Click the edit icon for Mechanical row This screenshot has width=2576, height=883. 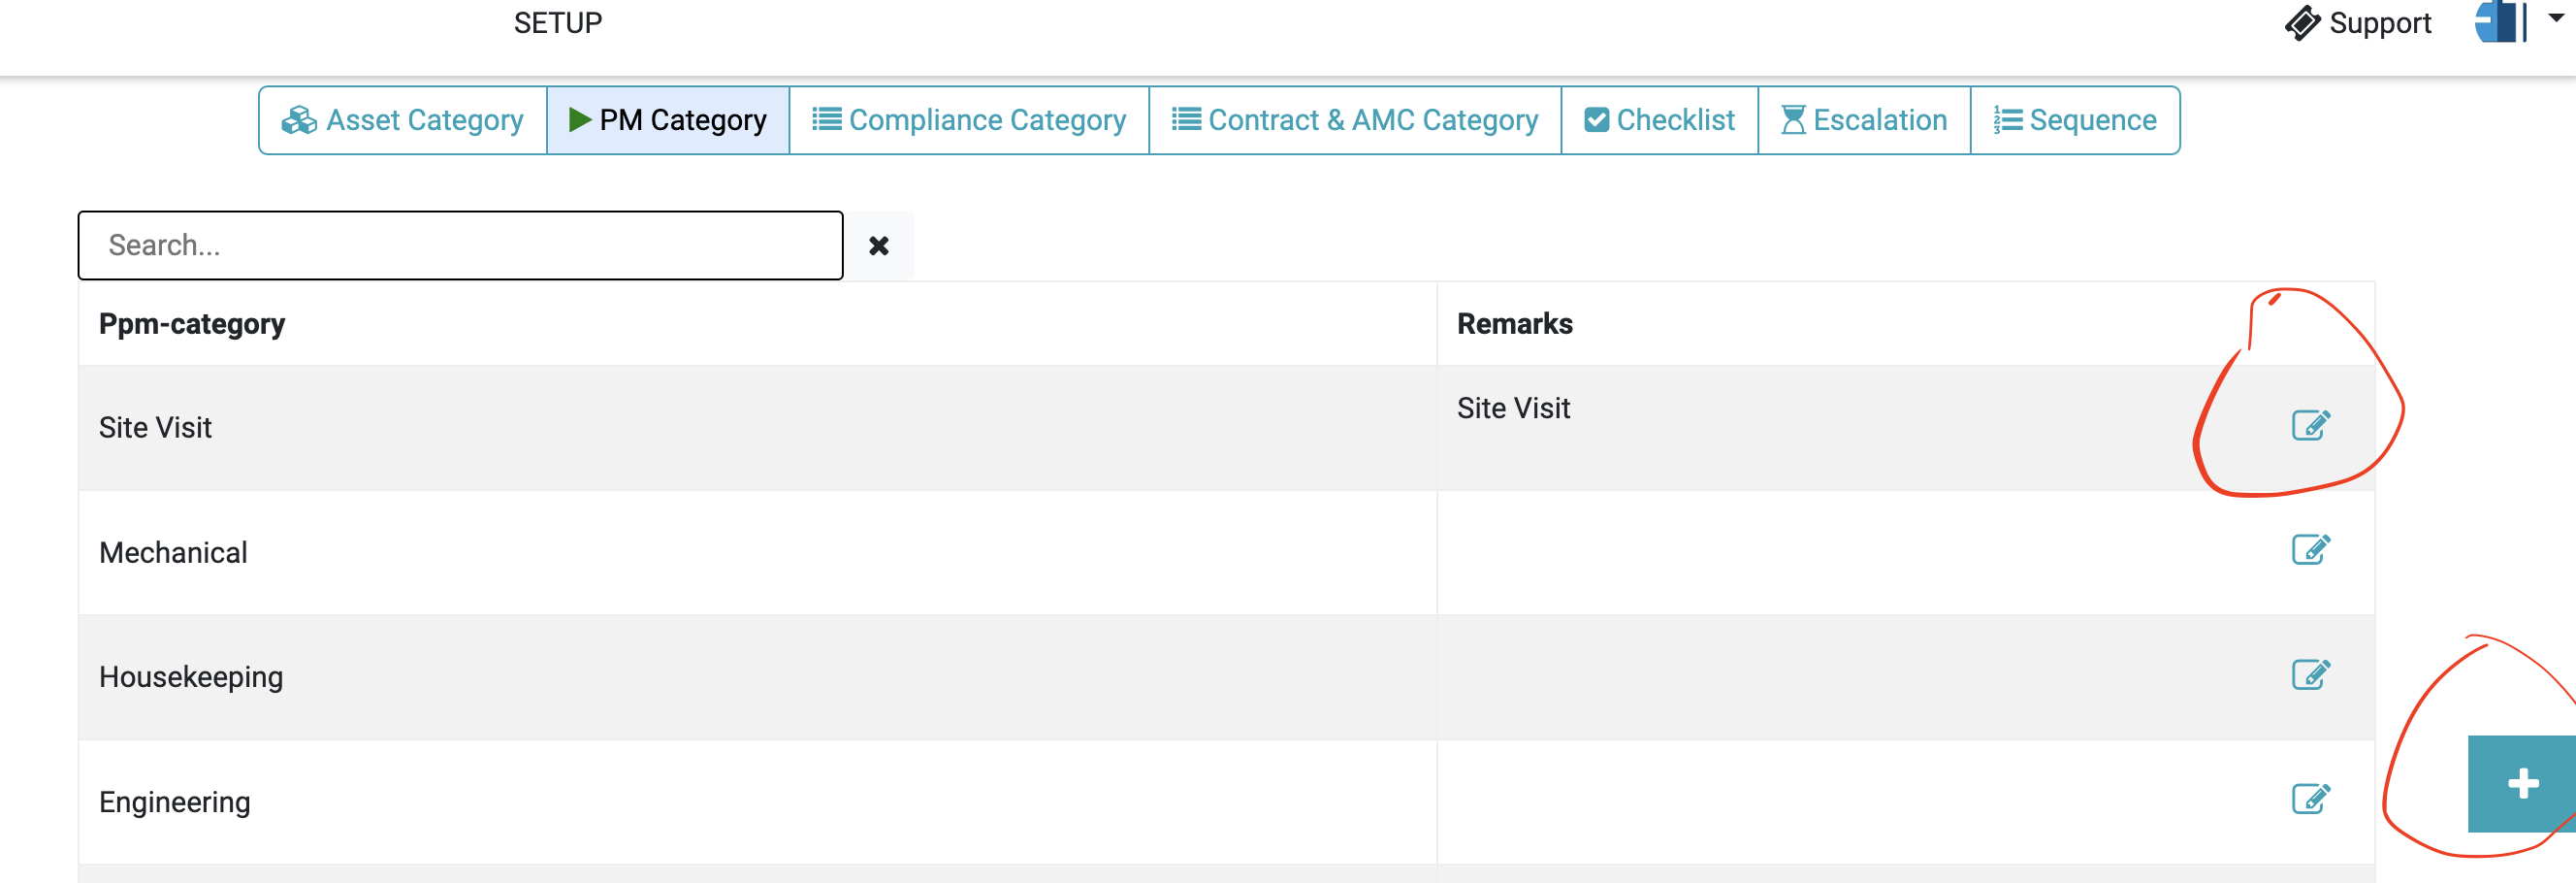click(2310, 549)
